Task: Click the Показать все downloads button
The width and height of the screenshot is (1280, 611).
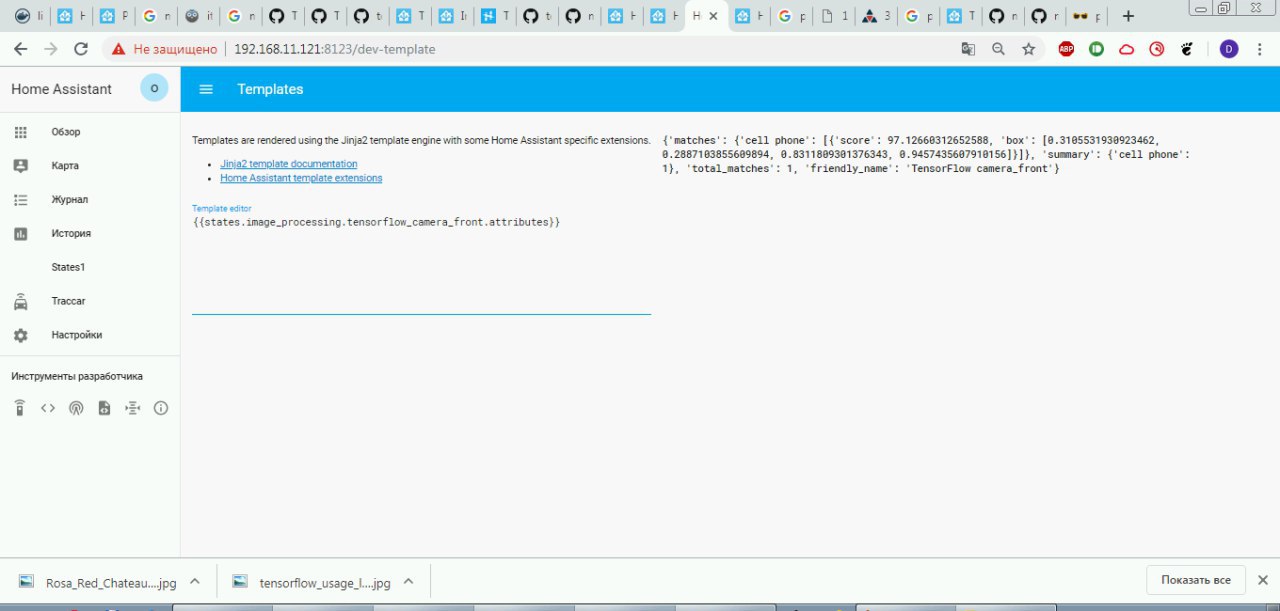Action: [x=1195, y=580]
